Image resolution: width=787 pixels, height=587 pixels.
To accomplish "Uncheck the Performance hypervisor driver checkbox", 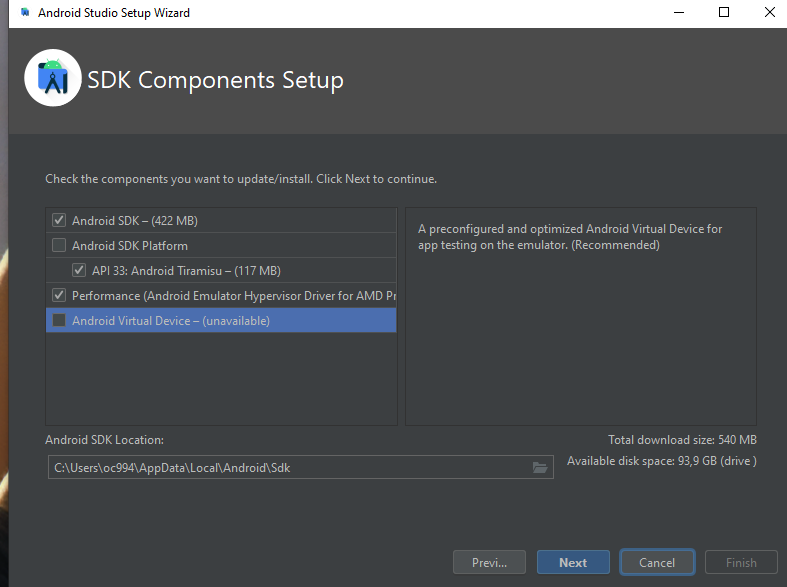I will pos(59,295).
